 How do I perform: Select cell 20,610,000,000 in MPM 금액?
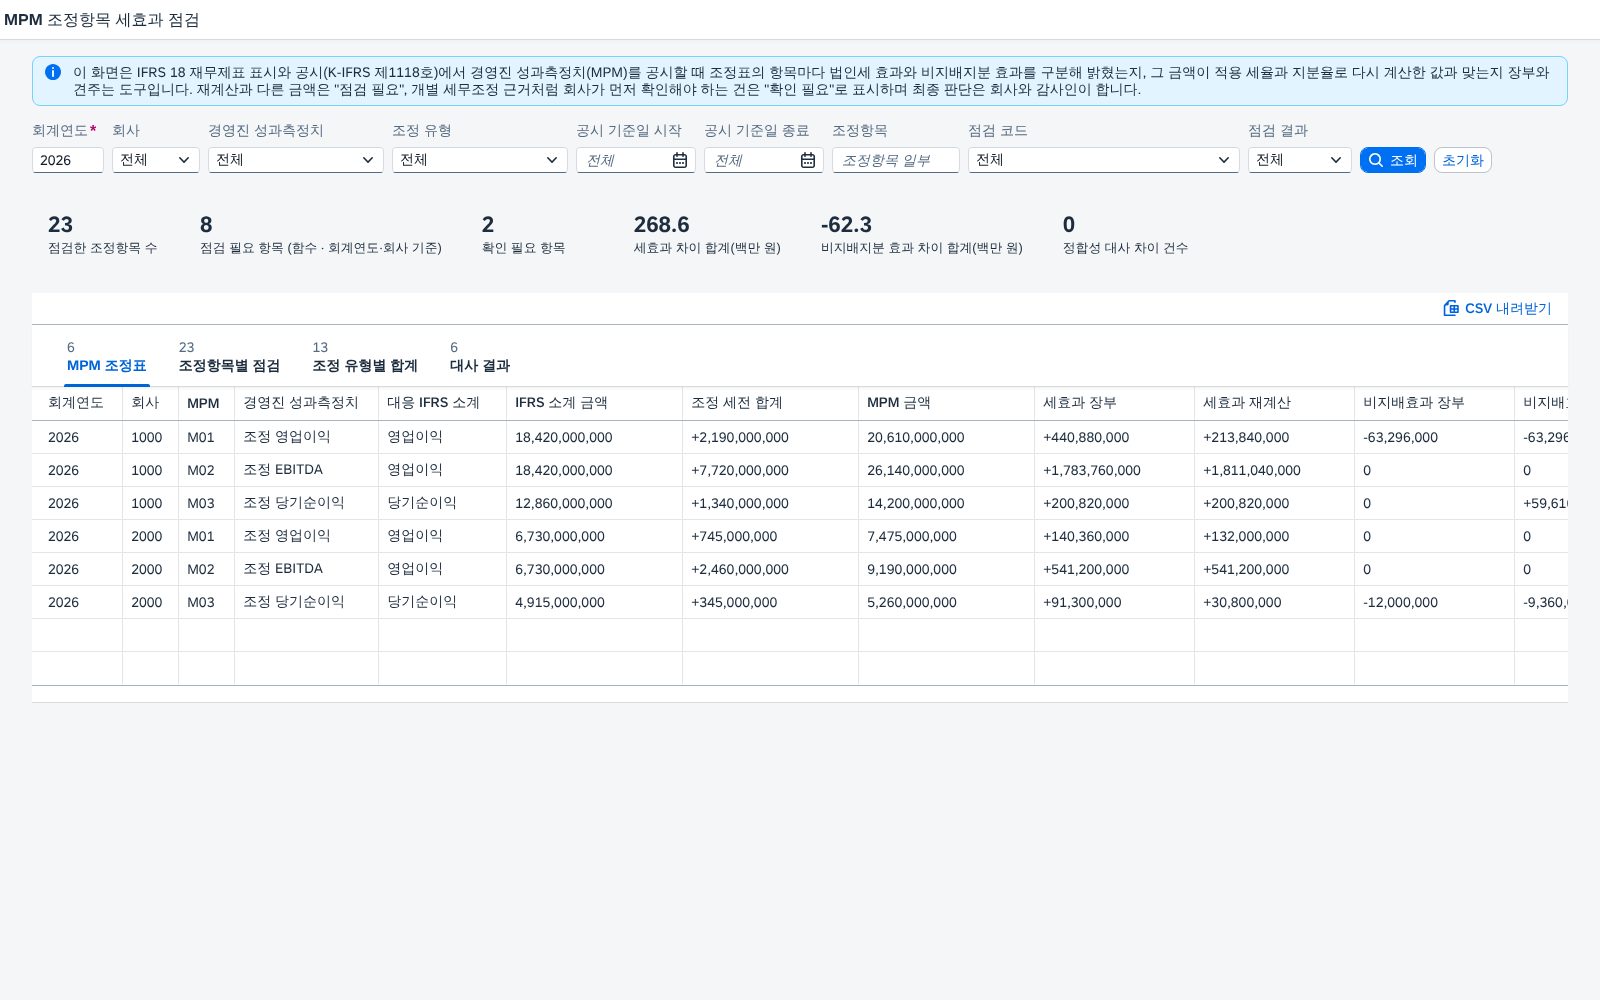point(946,437)
